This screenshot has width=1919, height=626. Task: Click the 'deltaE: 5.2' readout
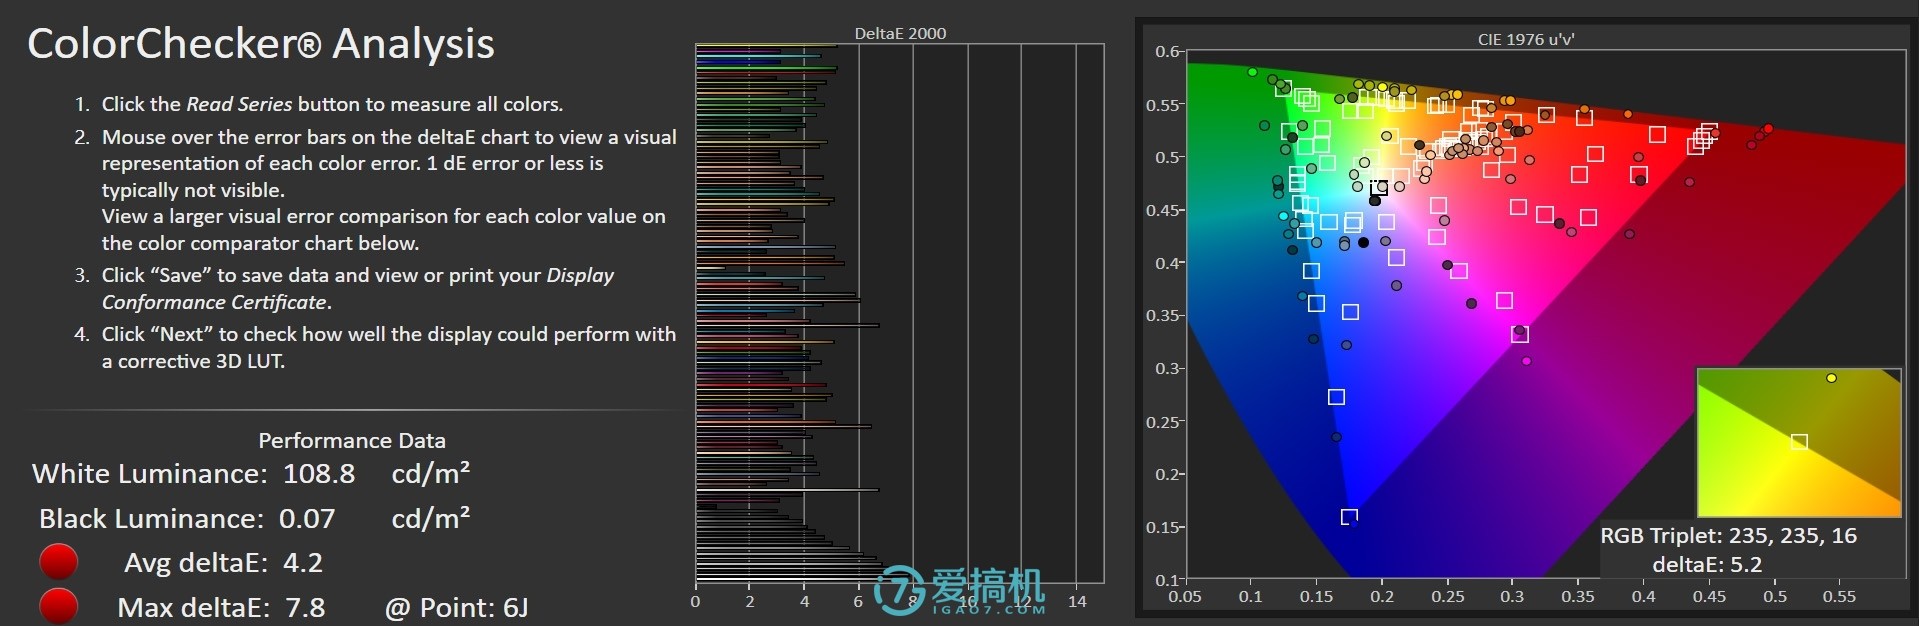[1707, 564]
